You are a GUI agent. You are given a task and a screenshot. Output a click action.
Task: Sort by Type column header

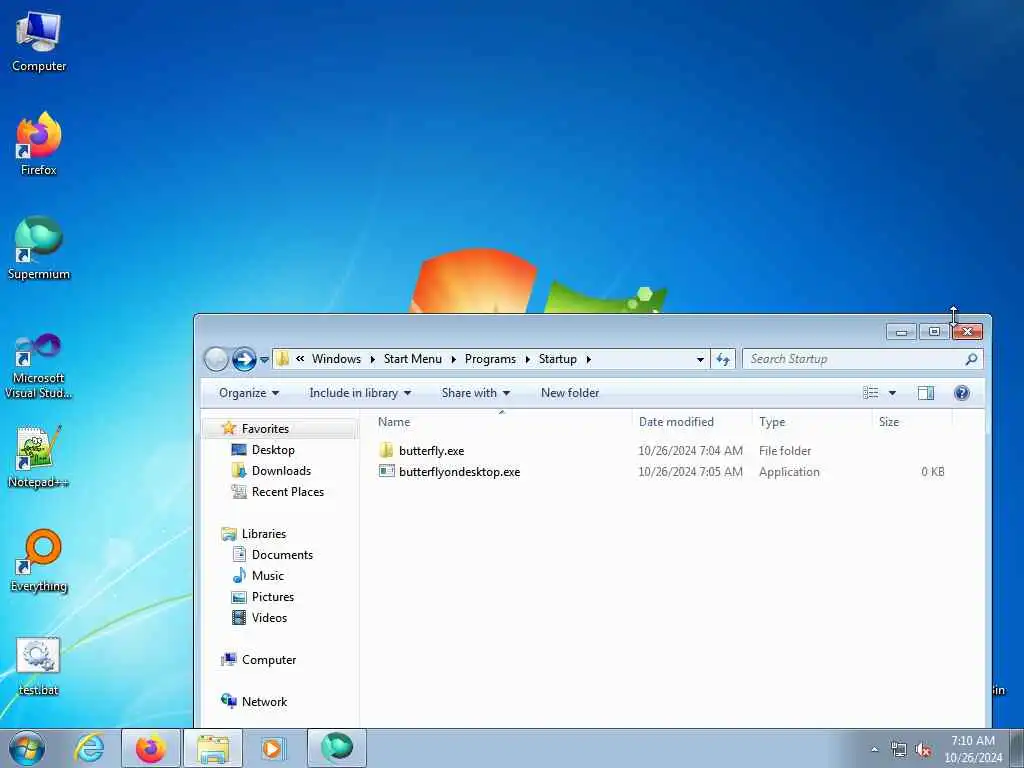(x=812, y=422)
